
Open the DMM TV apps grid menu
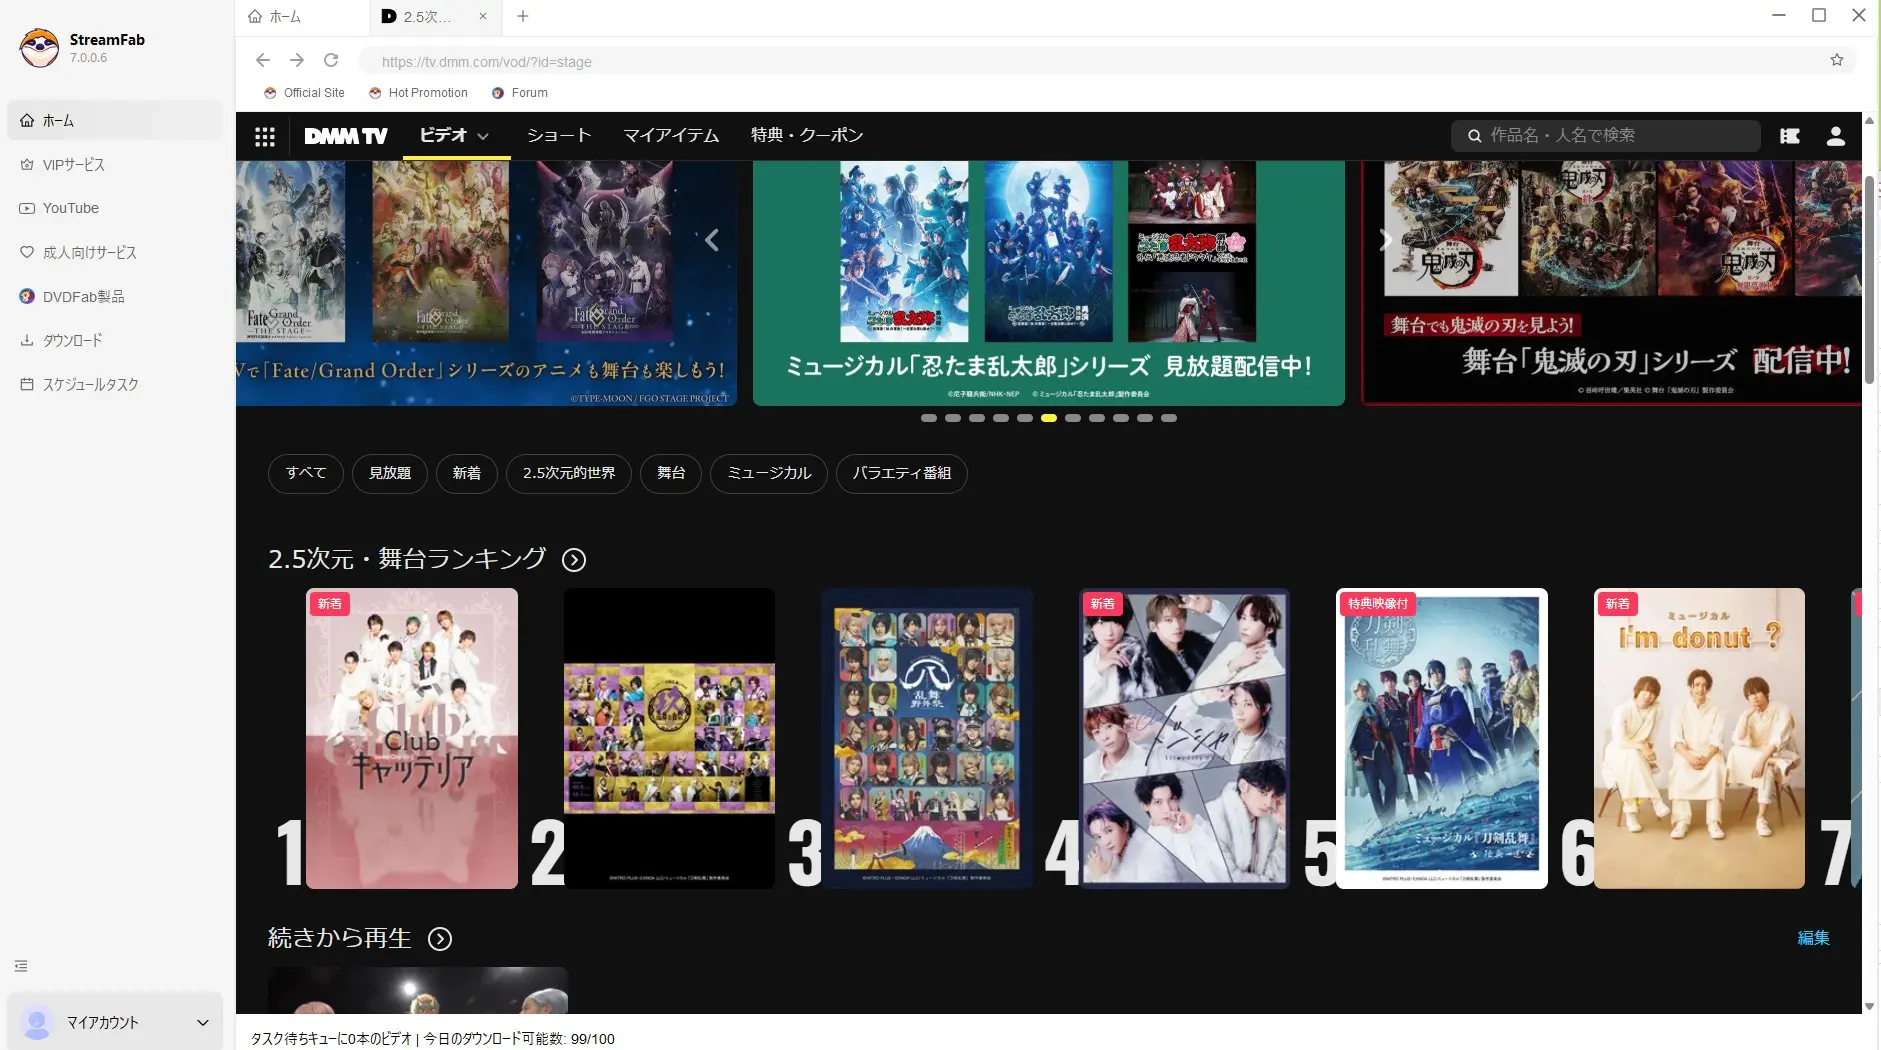point(265,136)
